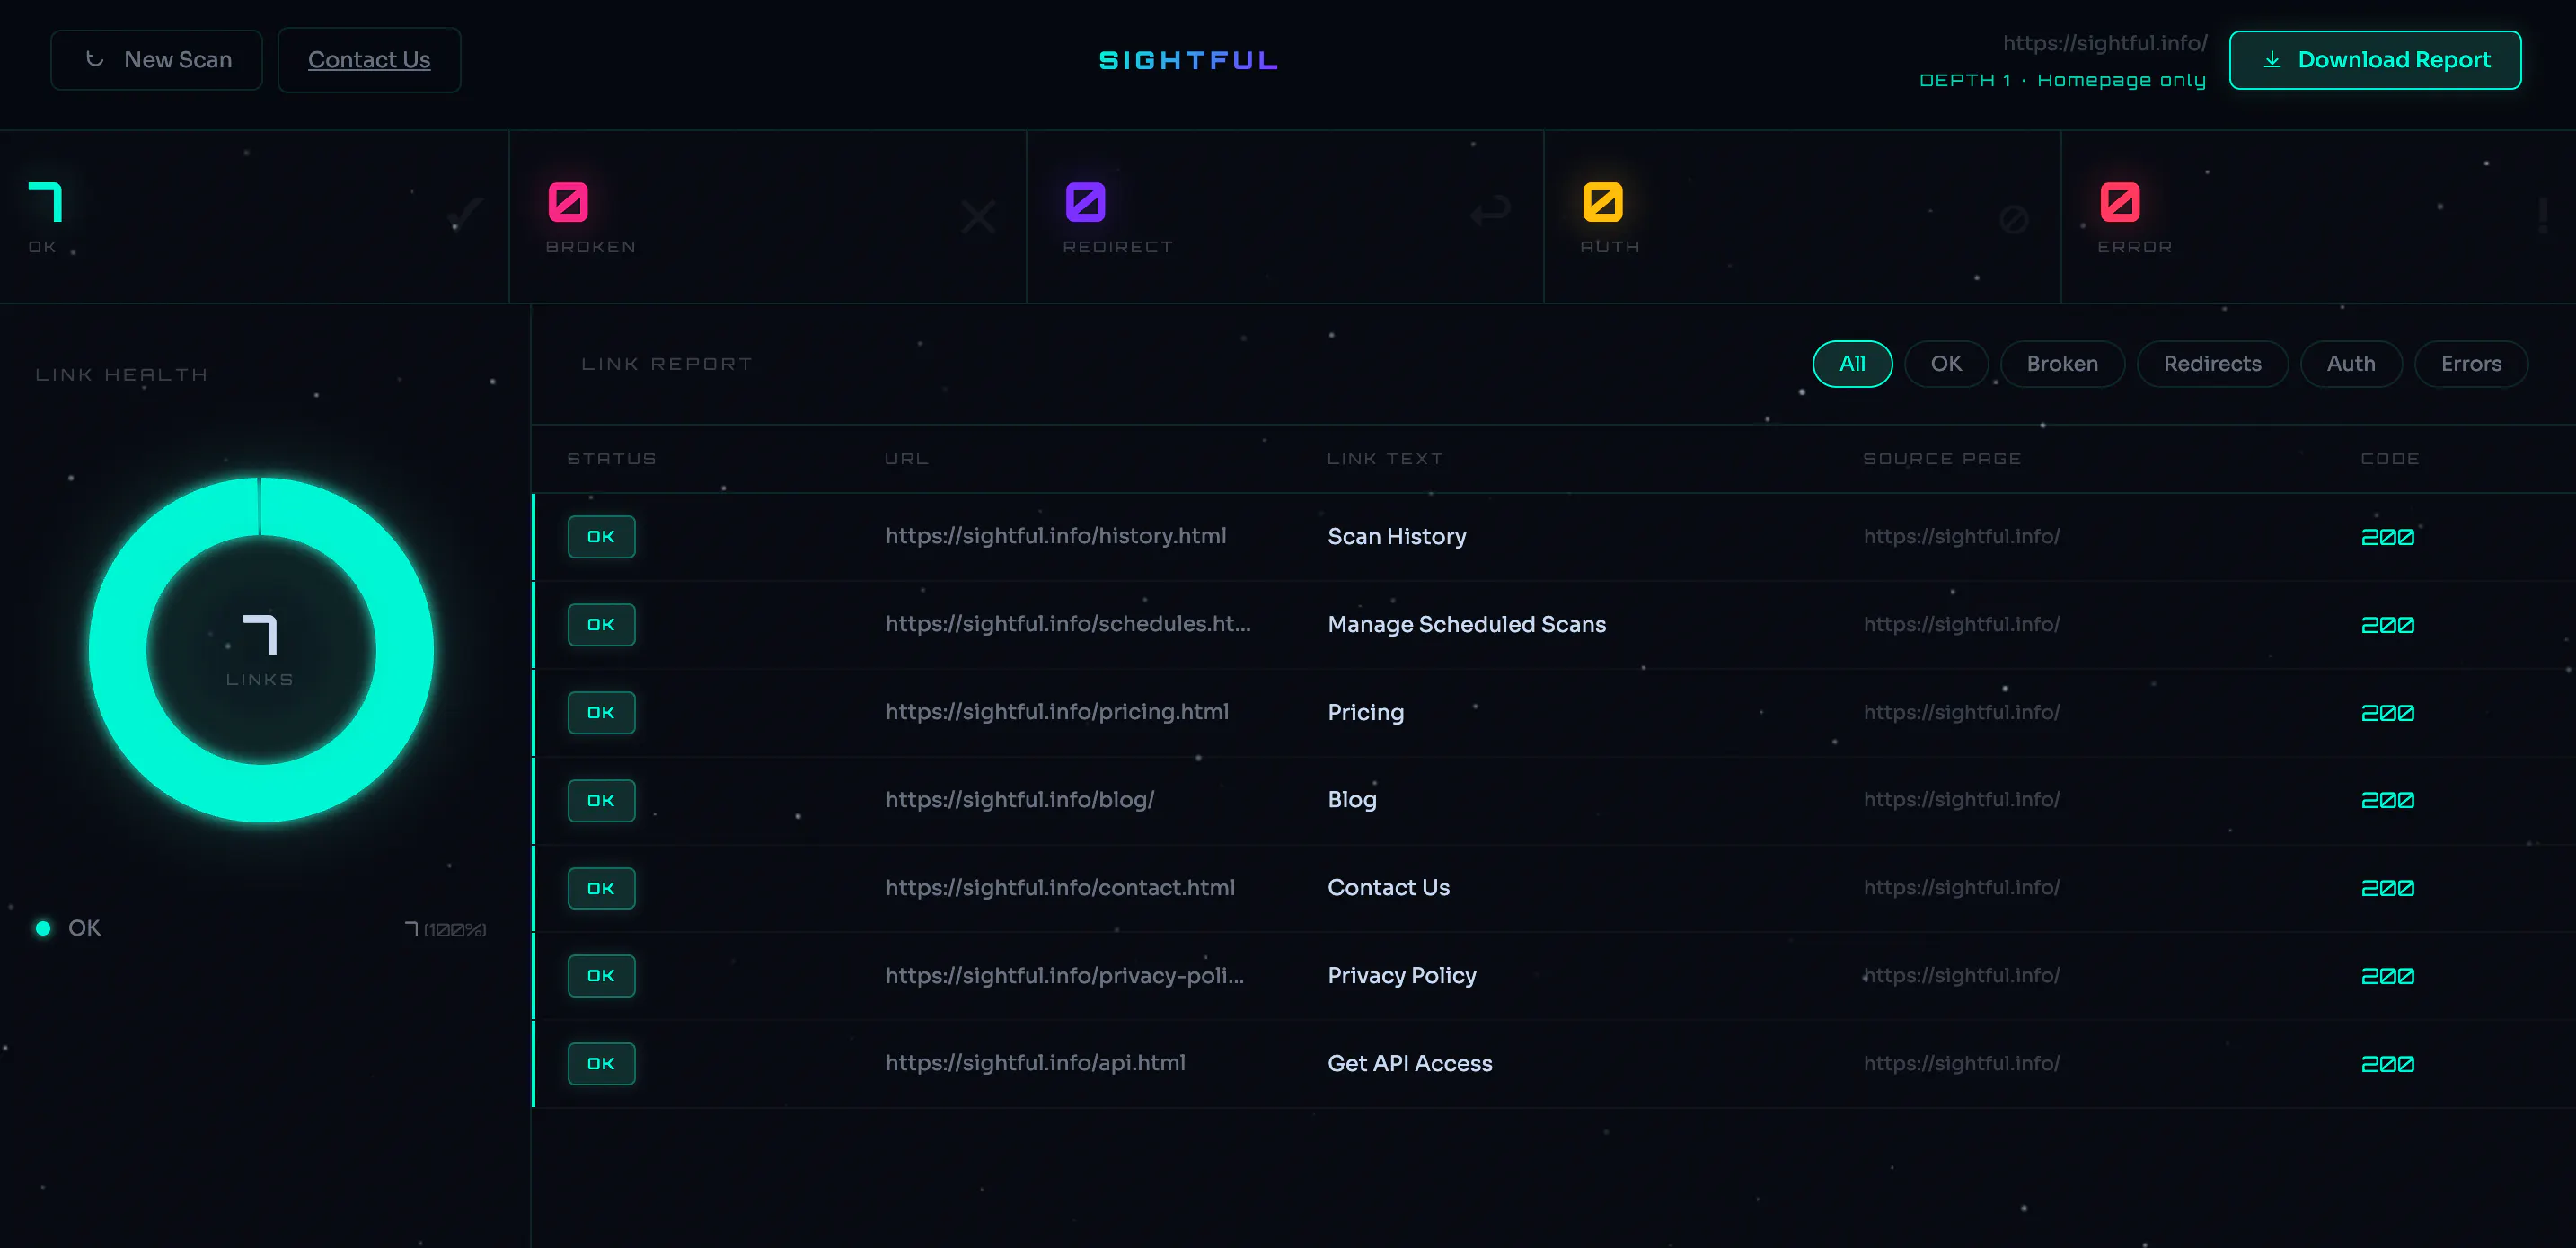Click the Download Report button
Viewport: 2576px width, 1248px height.
tap(2375, 60)
